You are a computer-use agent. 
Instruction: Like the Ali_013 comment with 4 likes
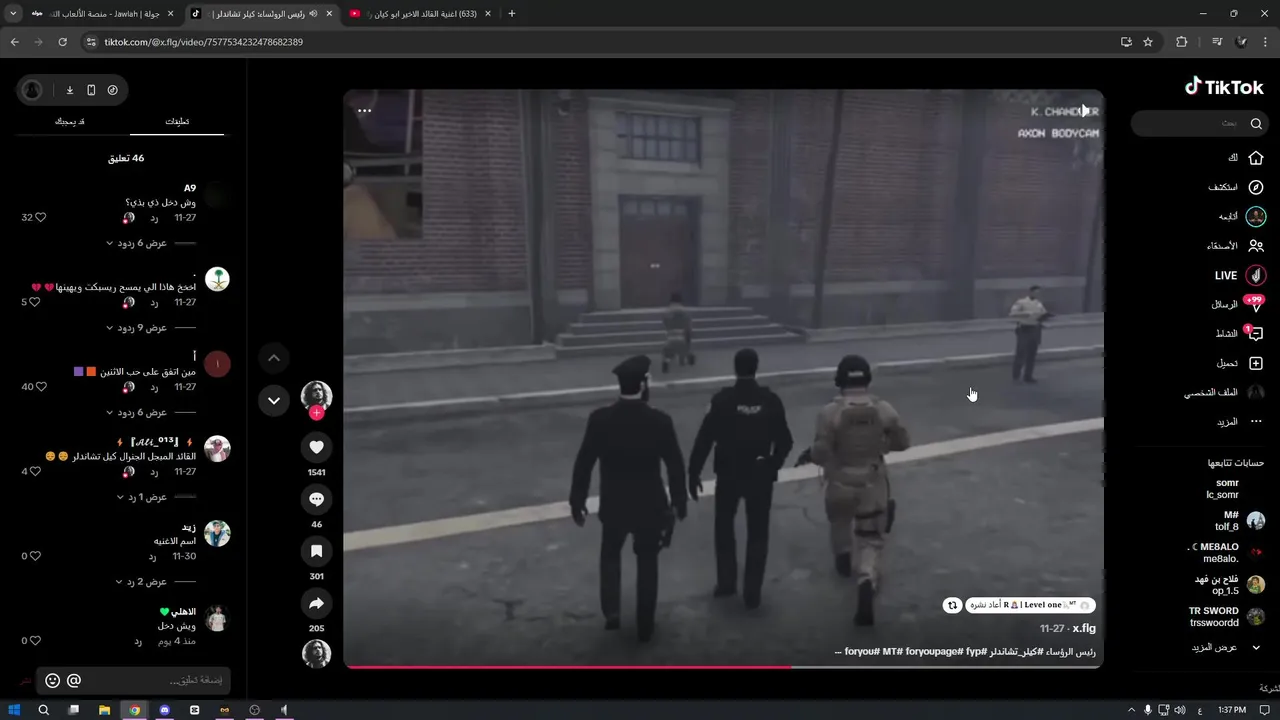[34, 472]
